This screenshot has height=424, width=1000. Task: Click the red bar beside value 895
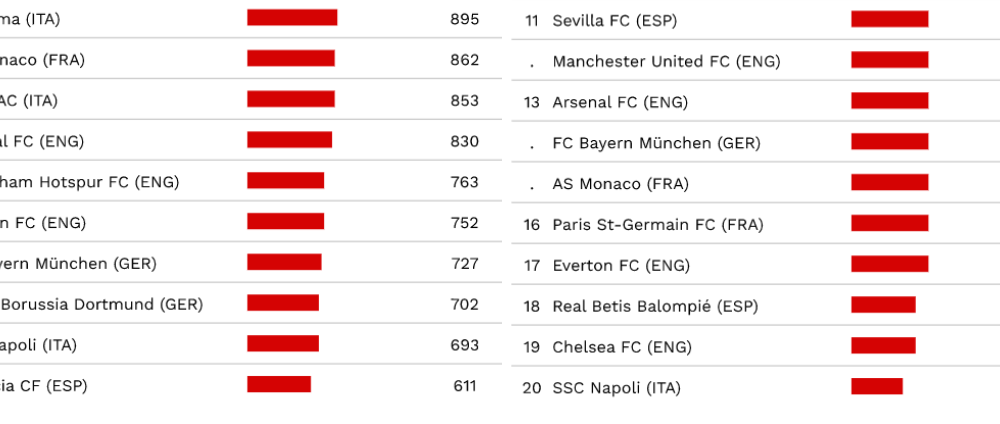[x=292, y=17]
